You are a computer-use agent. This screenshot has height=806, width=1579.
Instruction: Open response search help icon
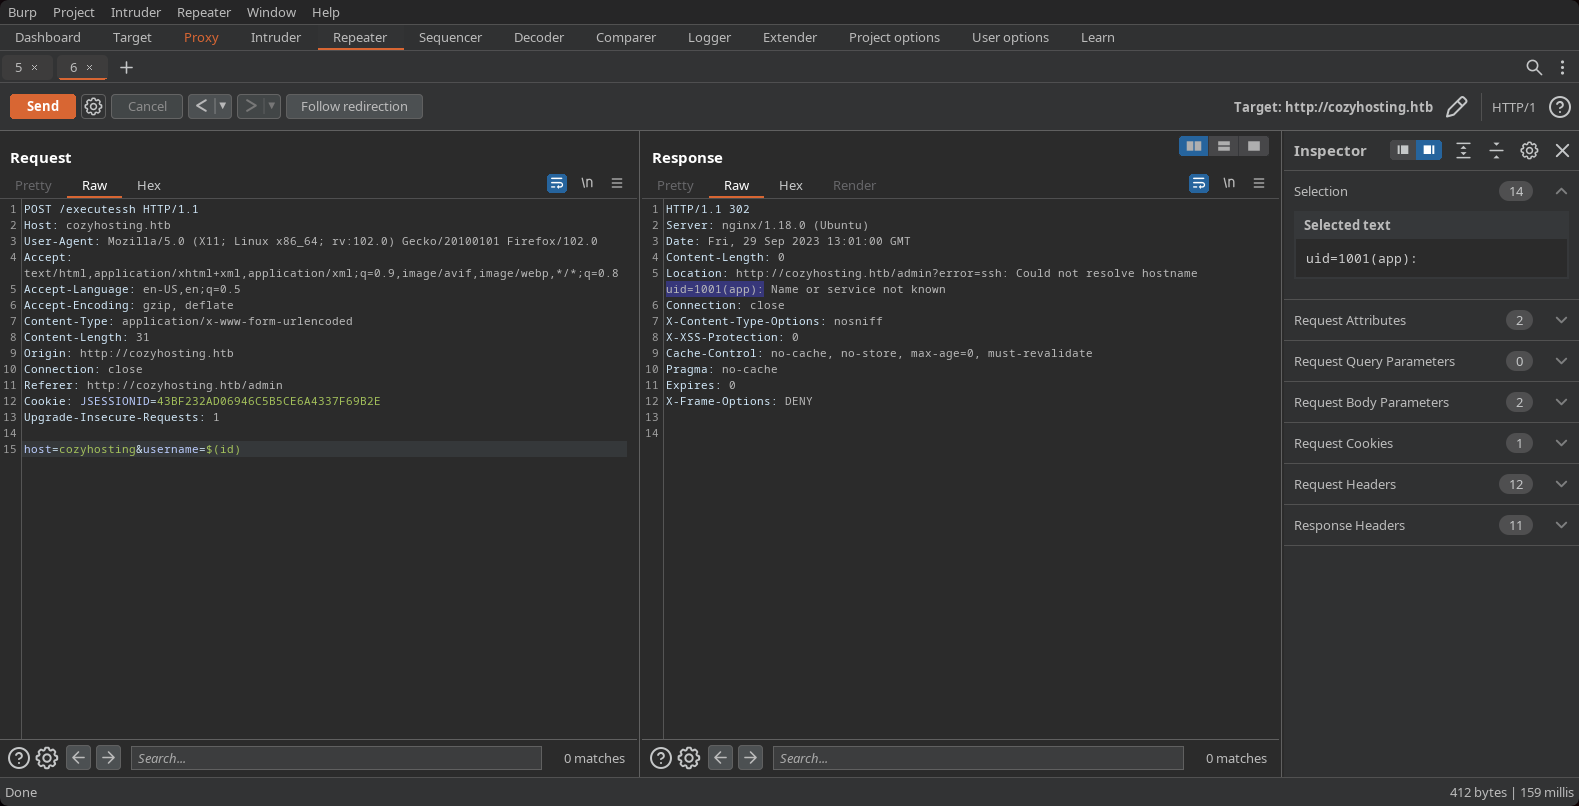[661, 758]
